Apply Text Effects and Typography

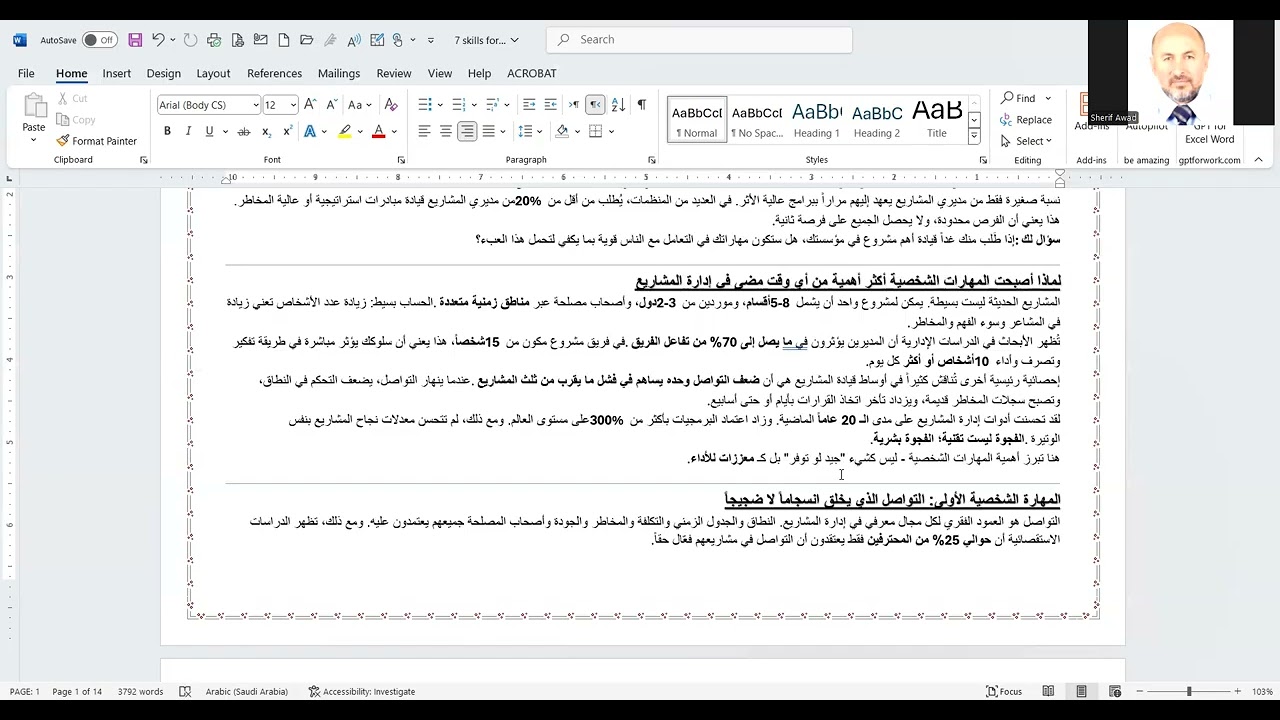pos(310,131)
